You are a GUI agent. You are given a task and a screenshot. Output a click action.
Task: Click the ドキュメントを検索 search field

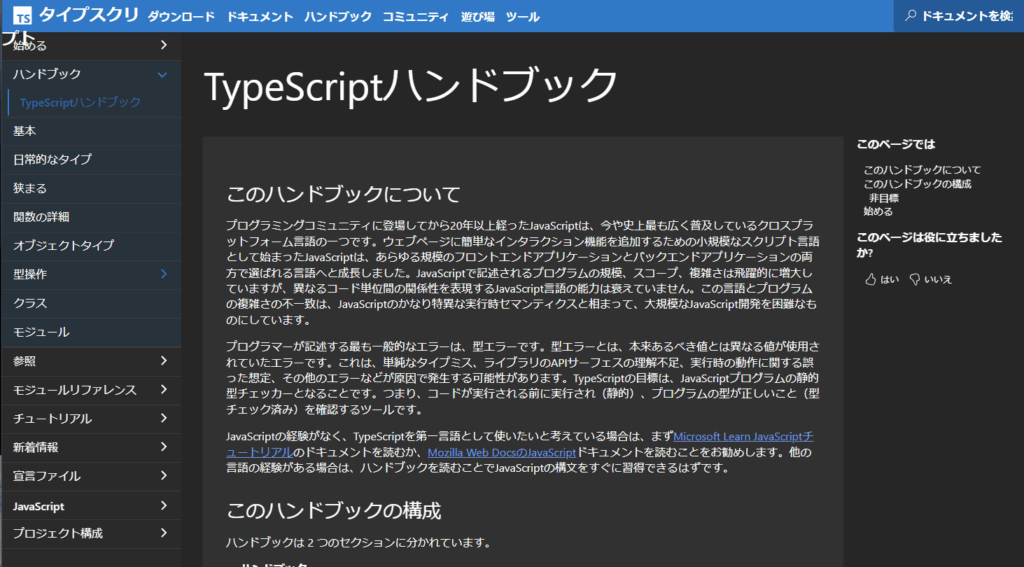(x=959, y=16)
